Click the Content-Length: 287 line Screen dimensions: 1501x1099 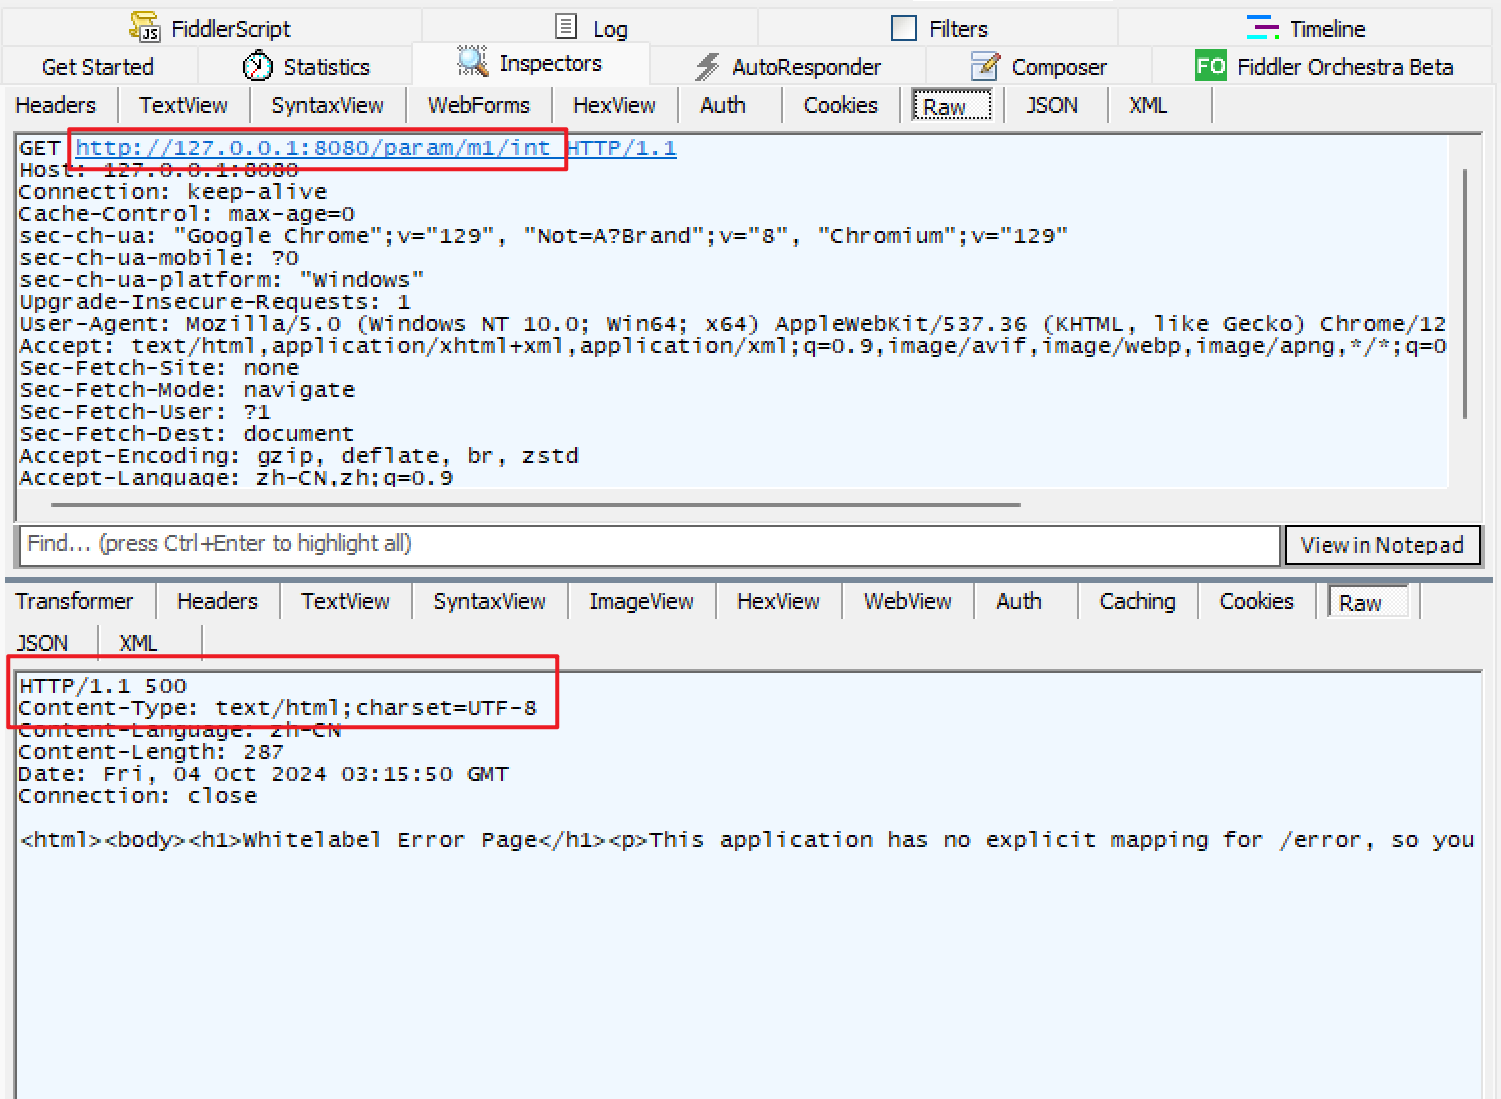151,752
